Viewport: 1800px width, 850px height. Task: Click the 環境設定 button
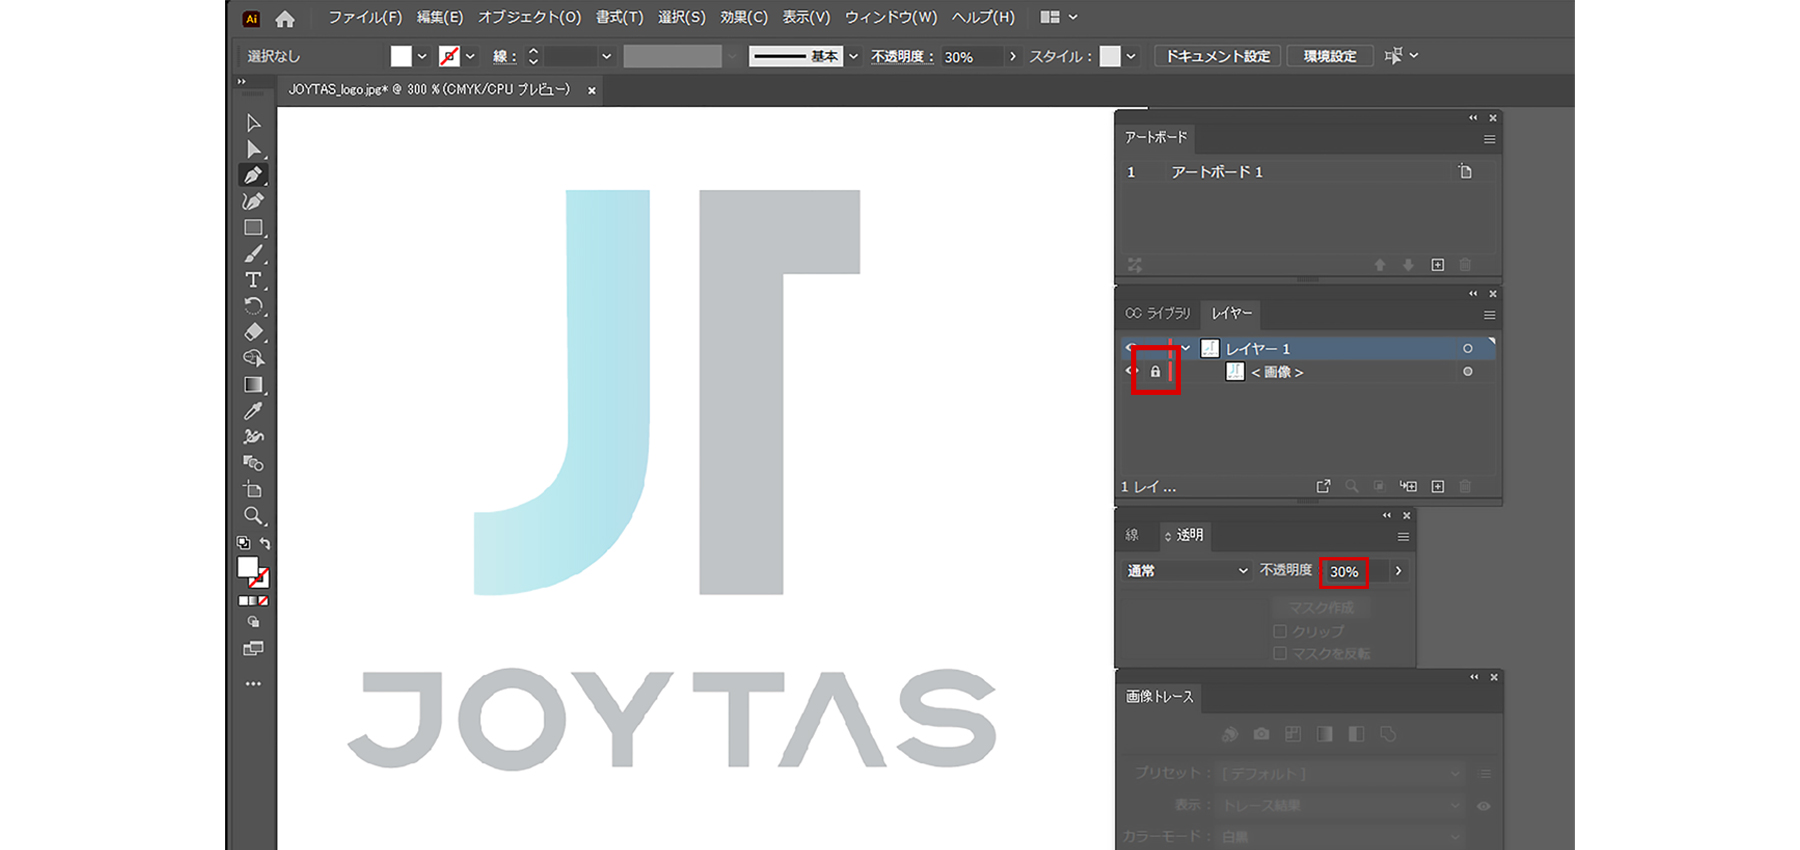coord(1329,56)
